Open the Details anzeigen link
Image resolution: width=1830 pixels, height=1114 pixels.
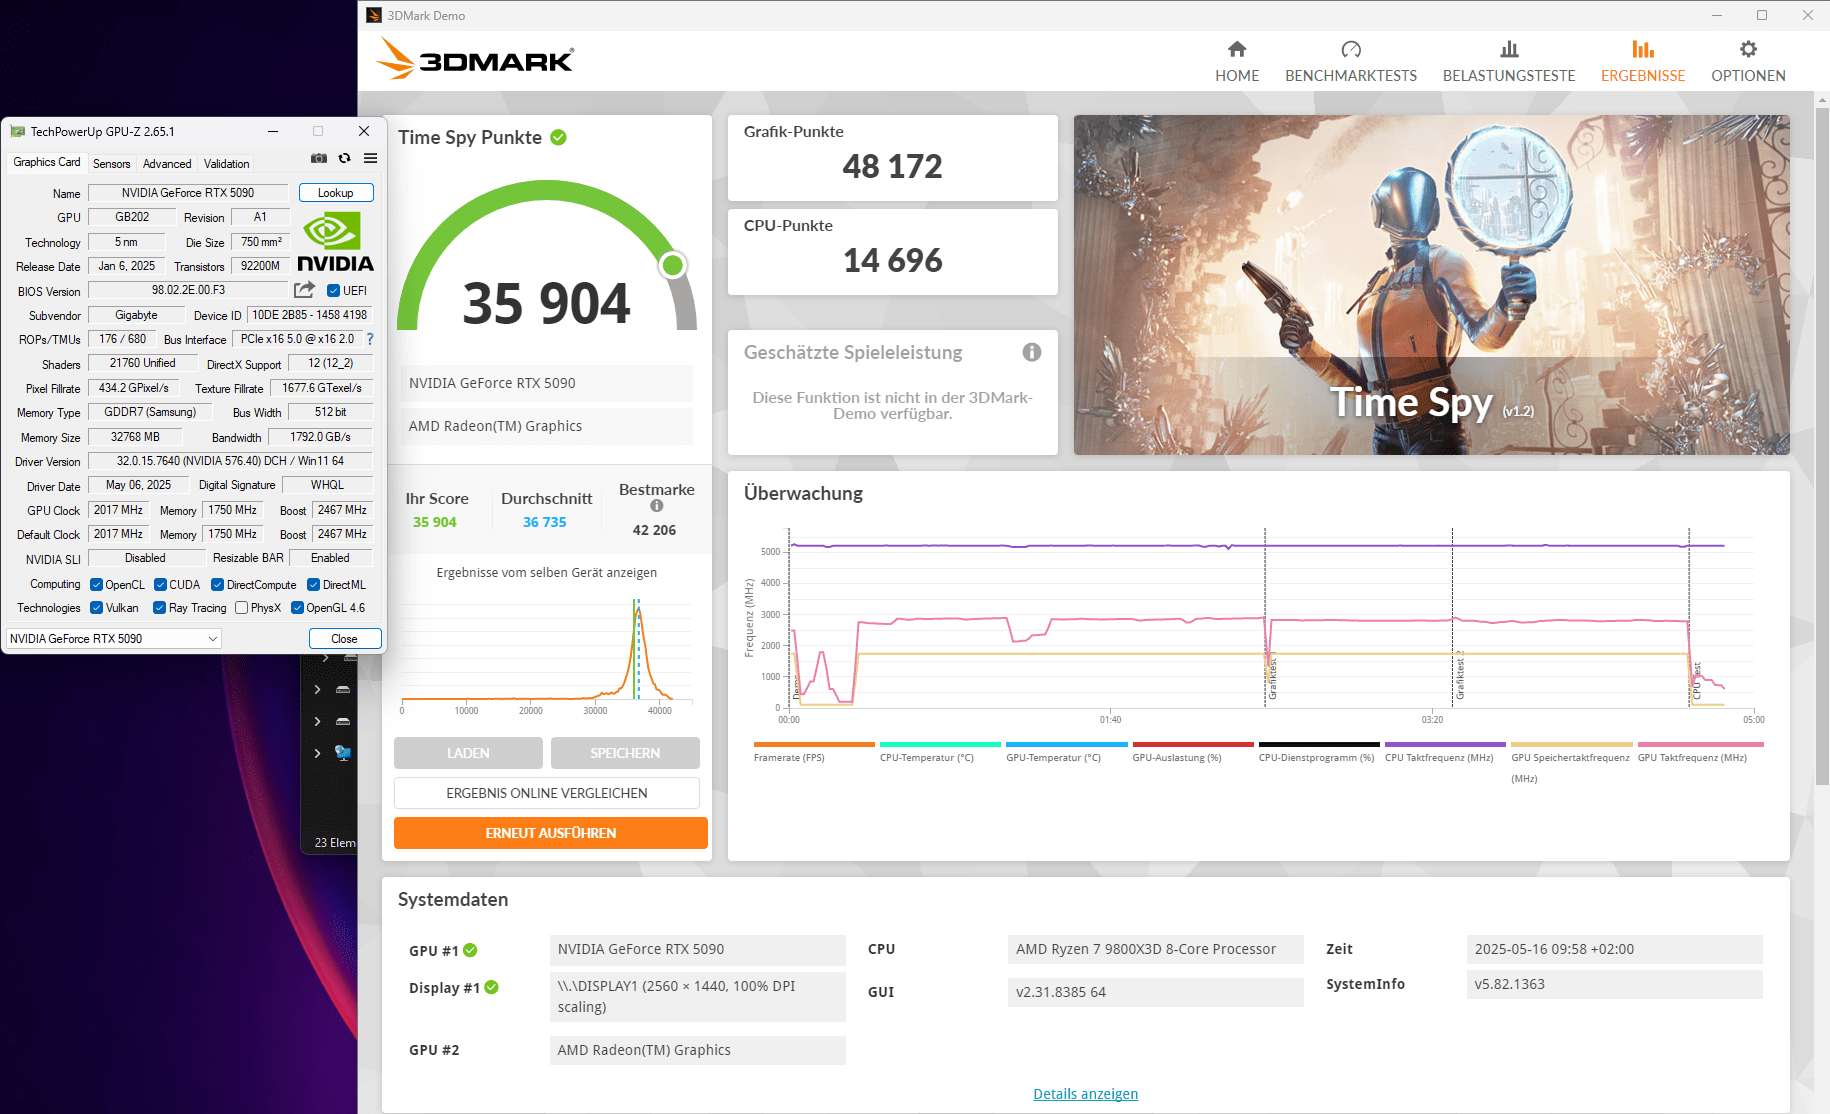coord(1086,1094)
